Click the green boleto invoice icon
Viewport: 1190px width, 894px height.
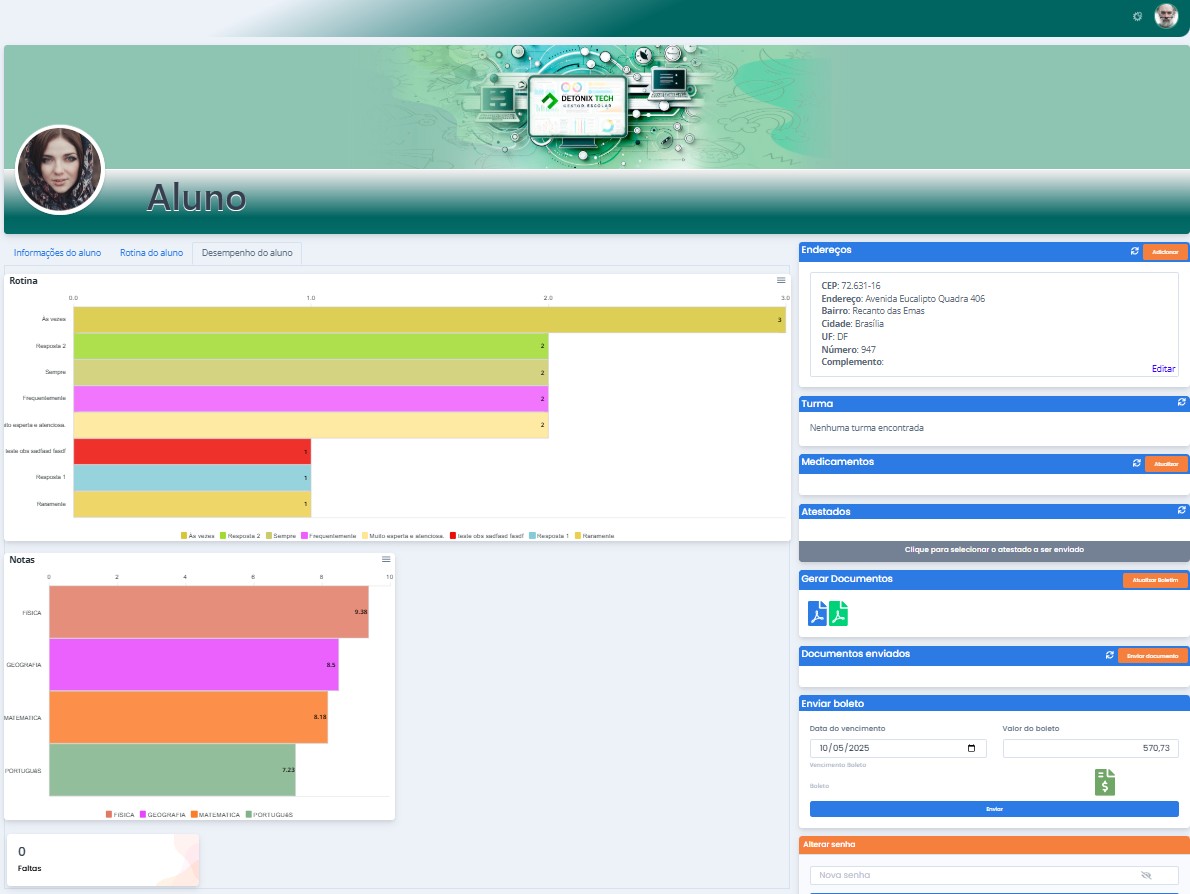click(1105, 782)
